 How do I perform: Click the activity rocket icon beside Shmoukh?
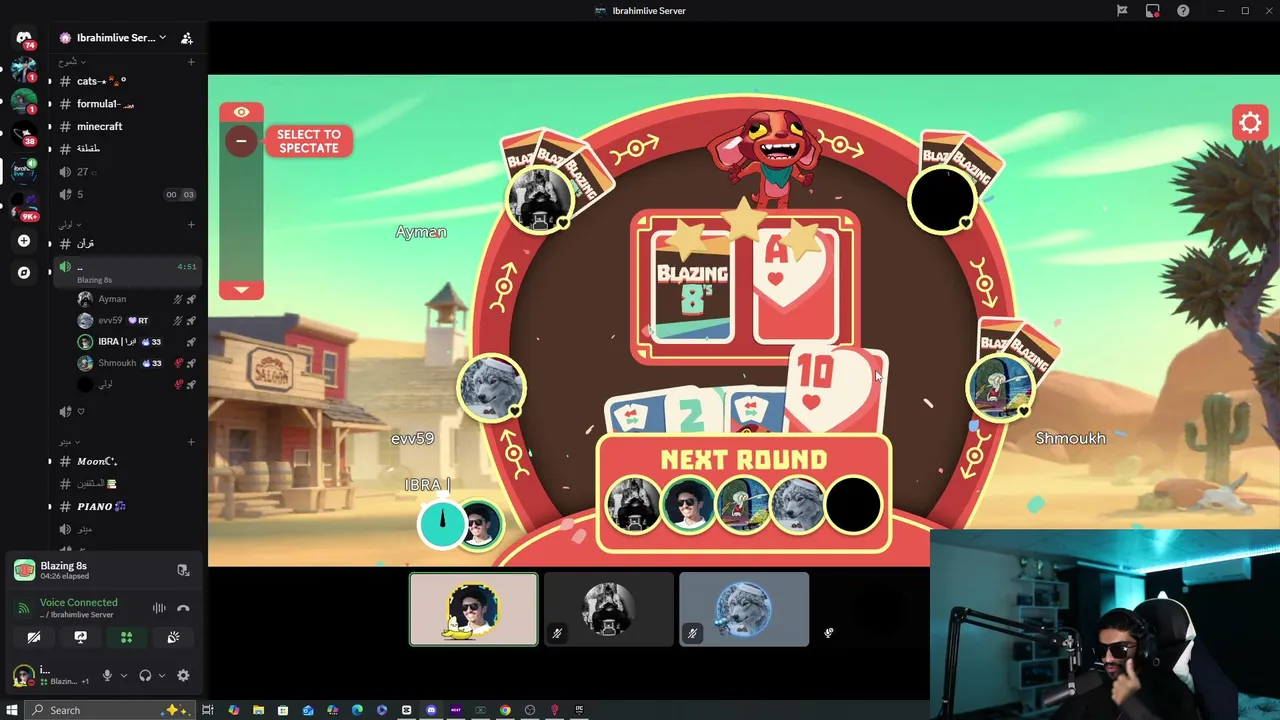pyautogui.click(x=191, y=363)
